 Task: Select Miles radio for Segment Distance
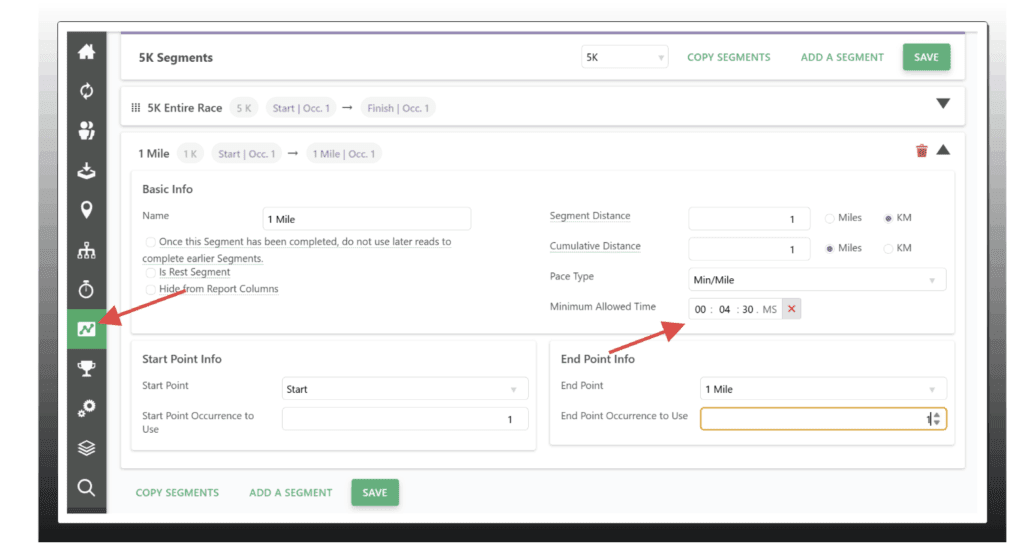(829, 218)
